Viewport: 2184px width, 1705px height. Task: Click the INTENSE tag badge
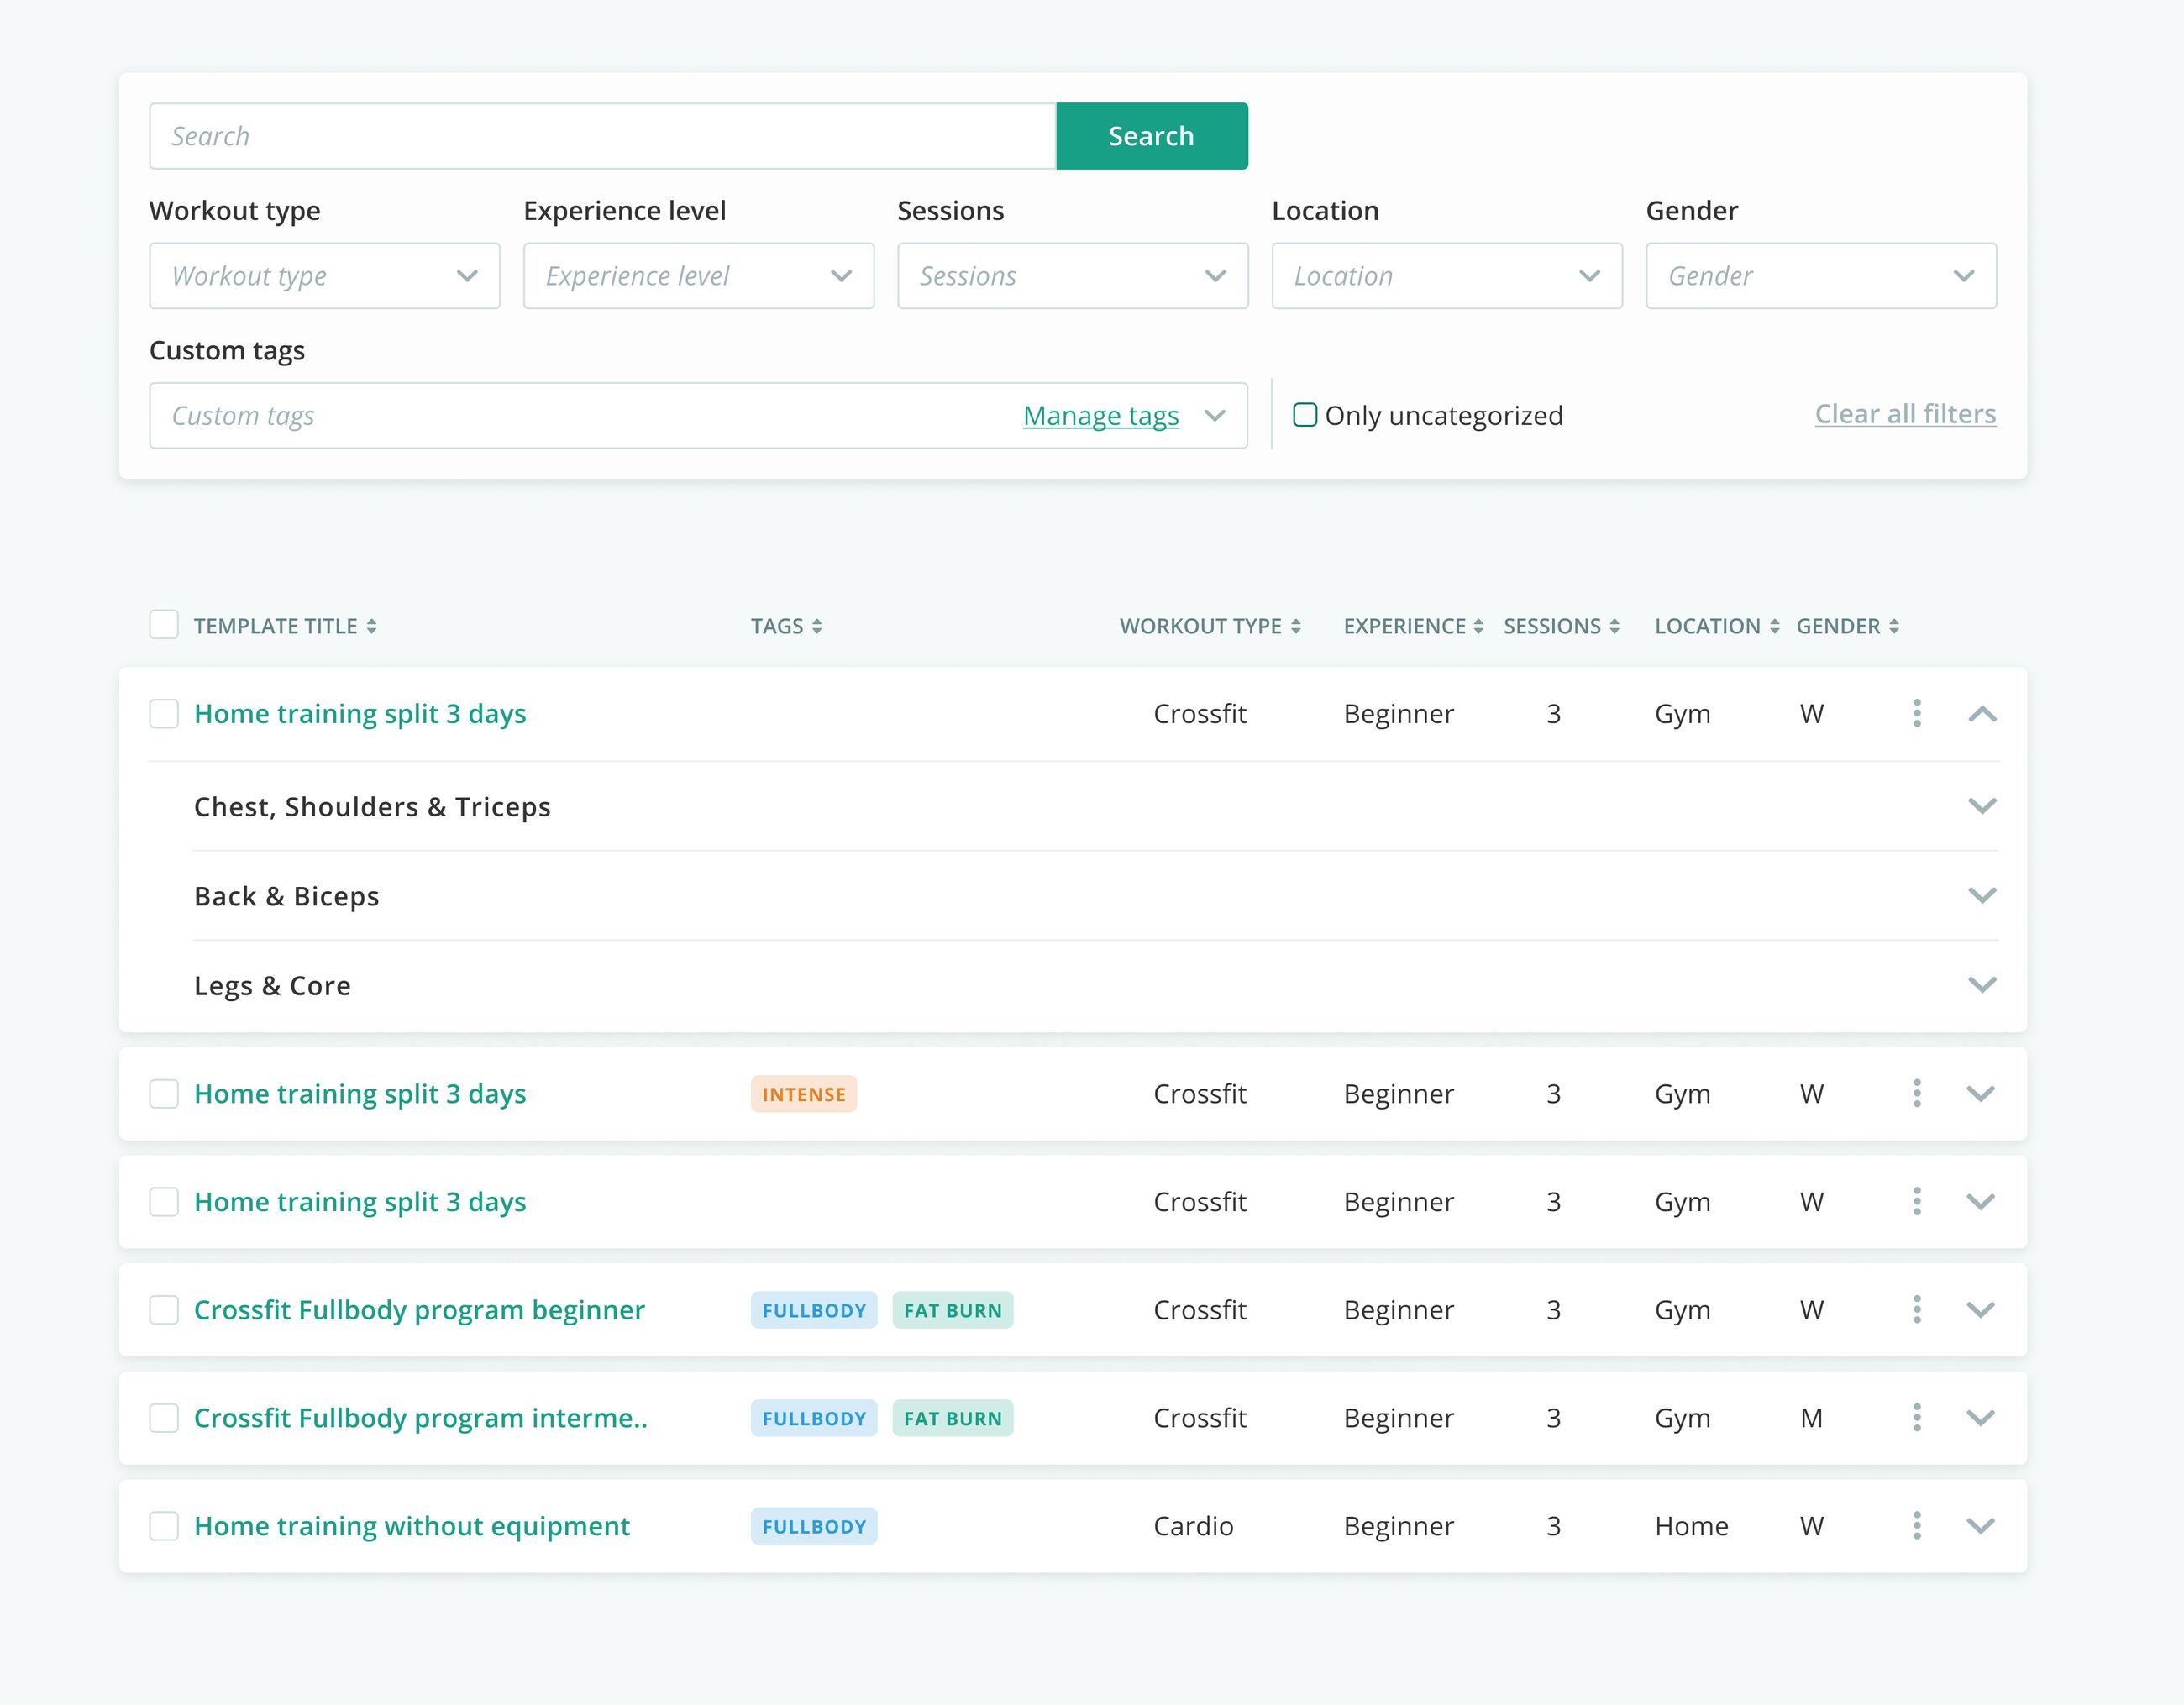(804, 1094)
